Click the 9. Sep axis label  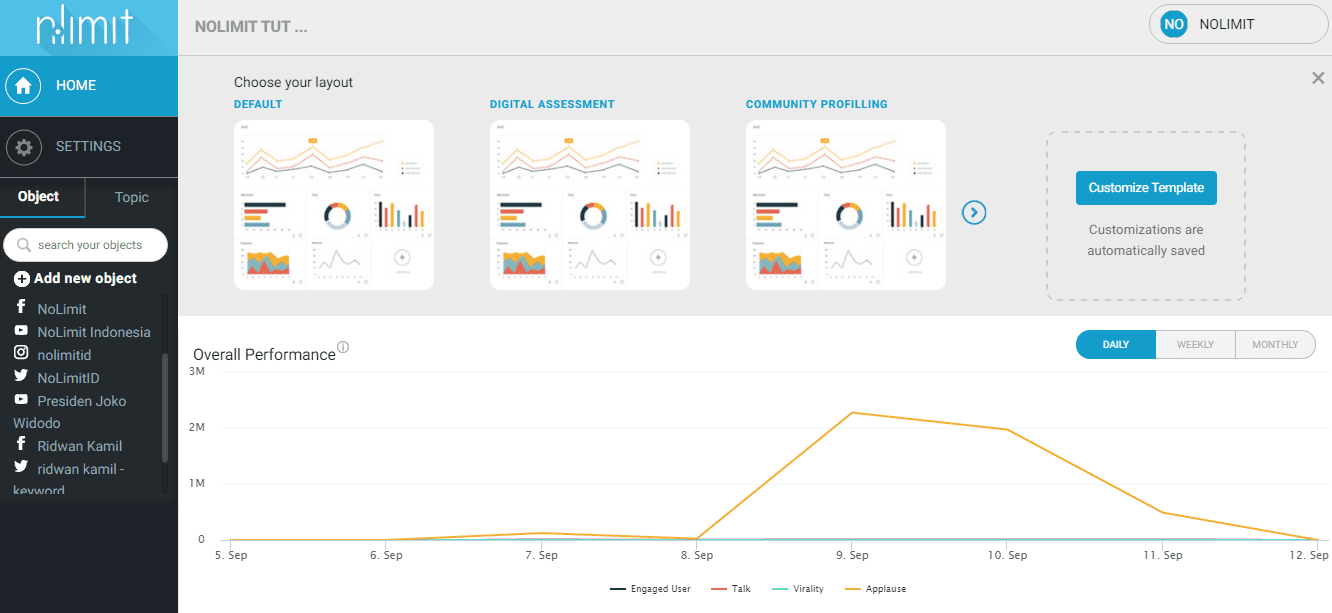click(852, 555)
